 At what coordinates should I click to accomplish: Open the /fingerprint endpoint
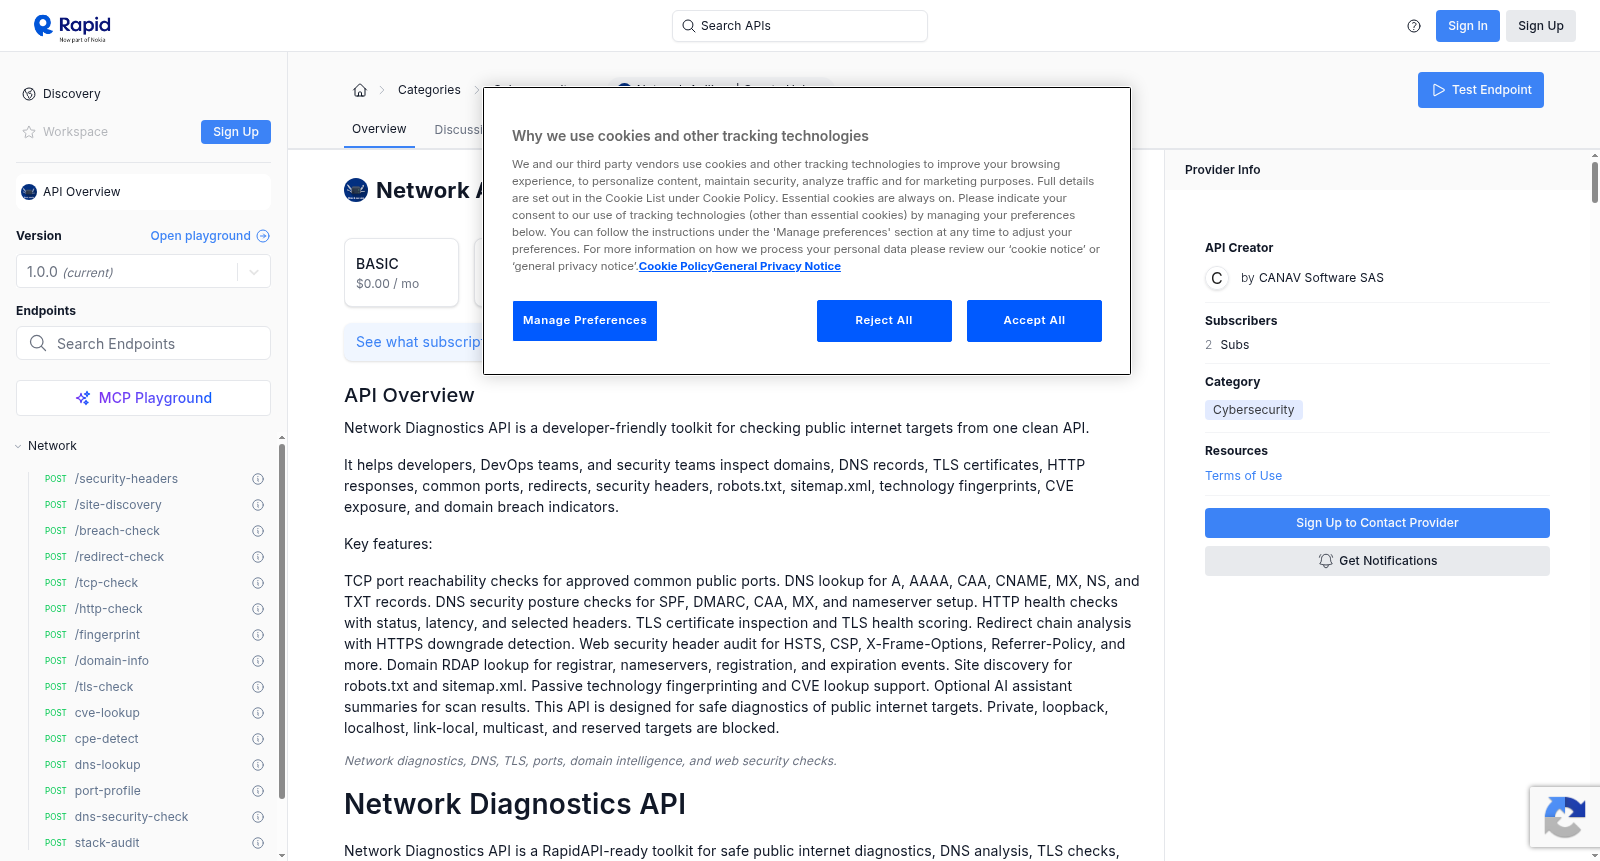(107, 635)
